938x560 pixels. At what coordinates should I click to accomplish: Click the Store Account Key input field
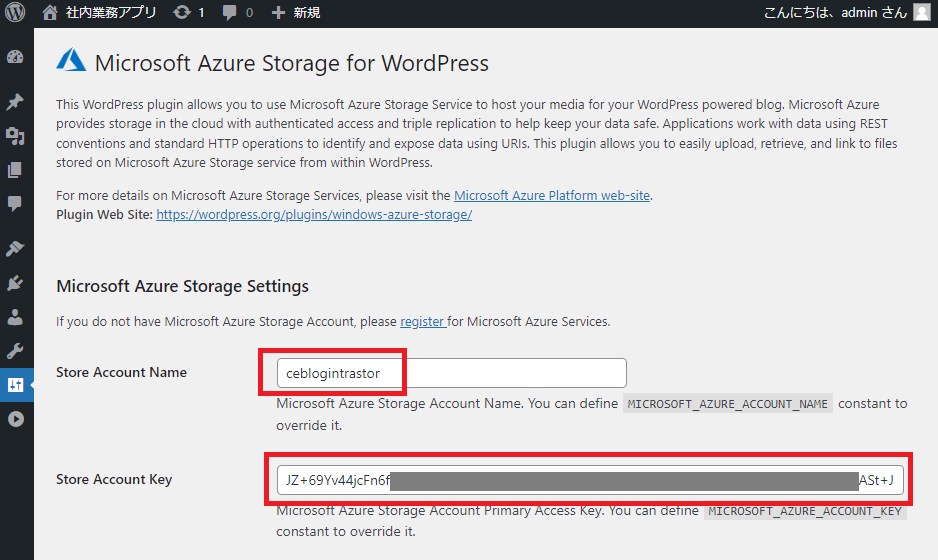(x=590, y=480)
